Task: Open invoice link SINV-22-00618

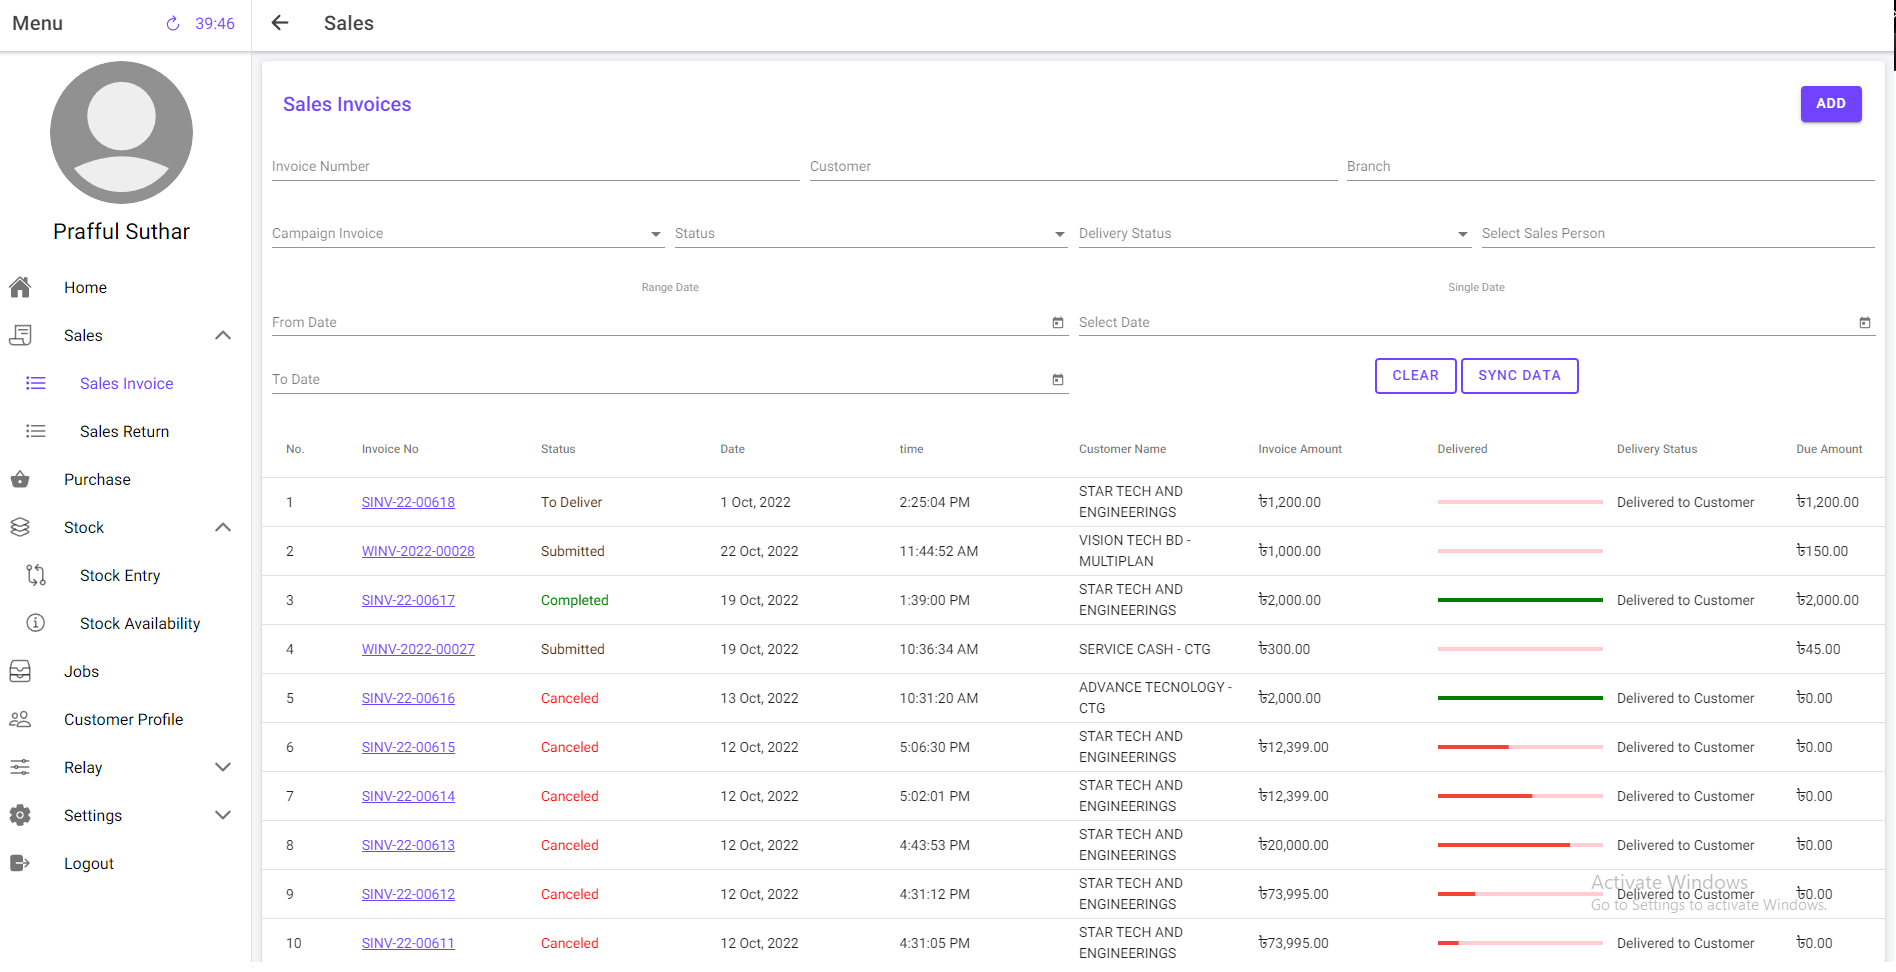Action: 408,502
